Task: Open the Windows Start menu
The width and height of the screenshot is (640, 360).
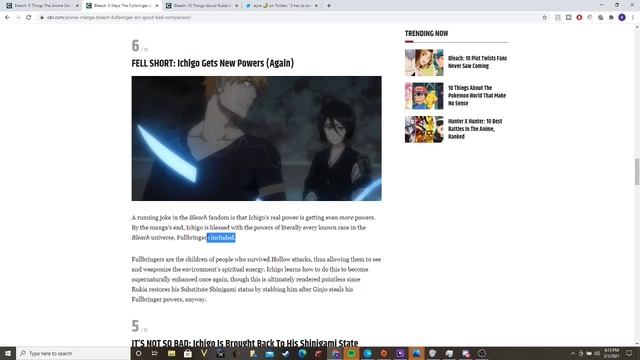Action: click(8, 353)
